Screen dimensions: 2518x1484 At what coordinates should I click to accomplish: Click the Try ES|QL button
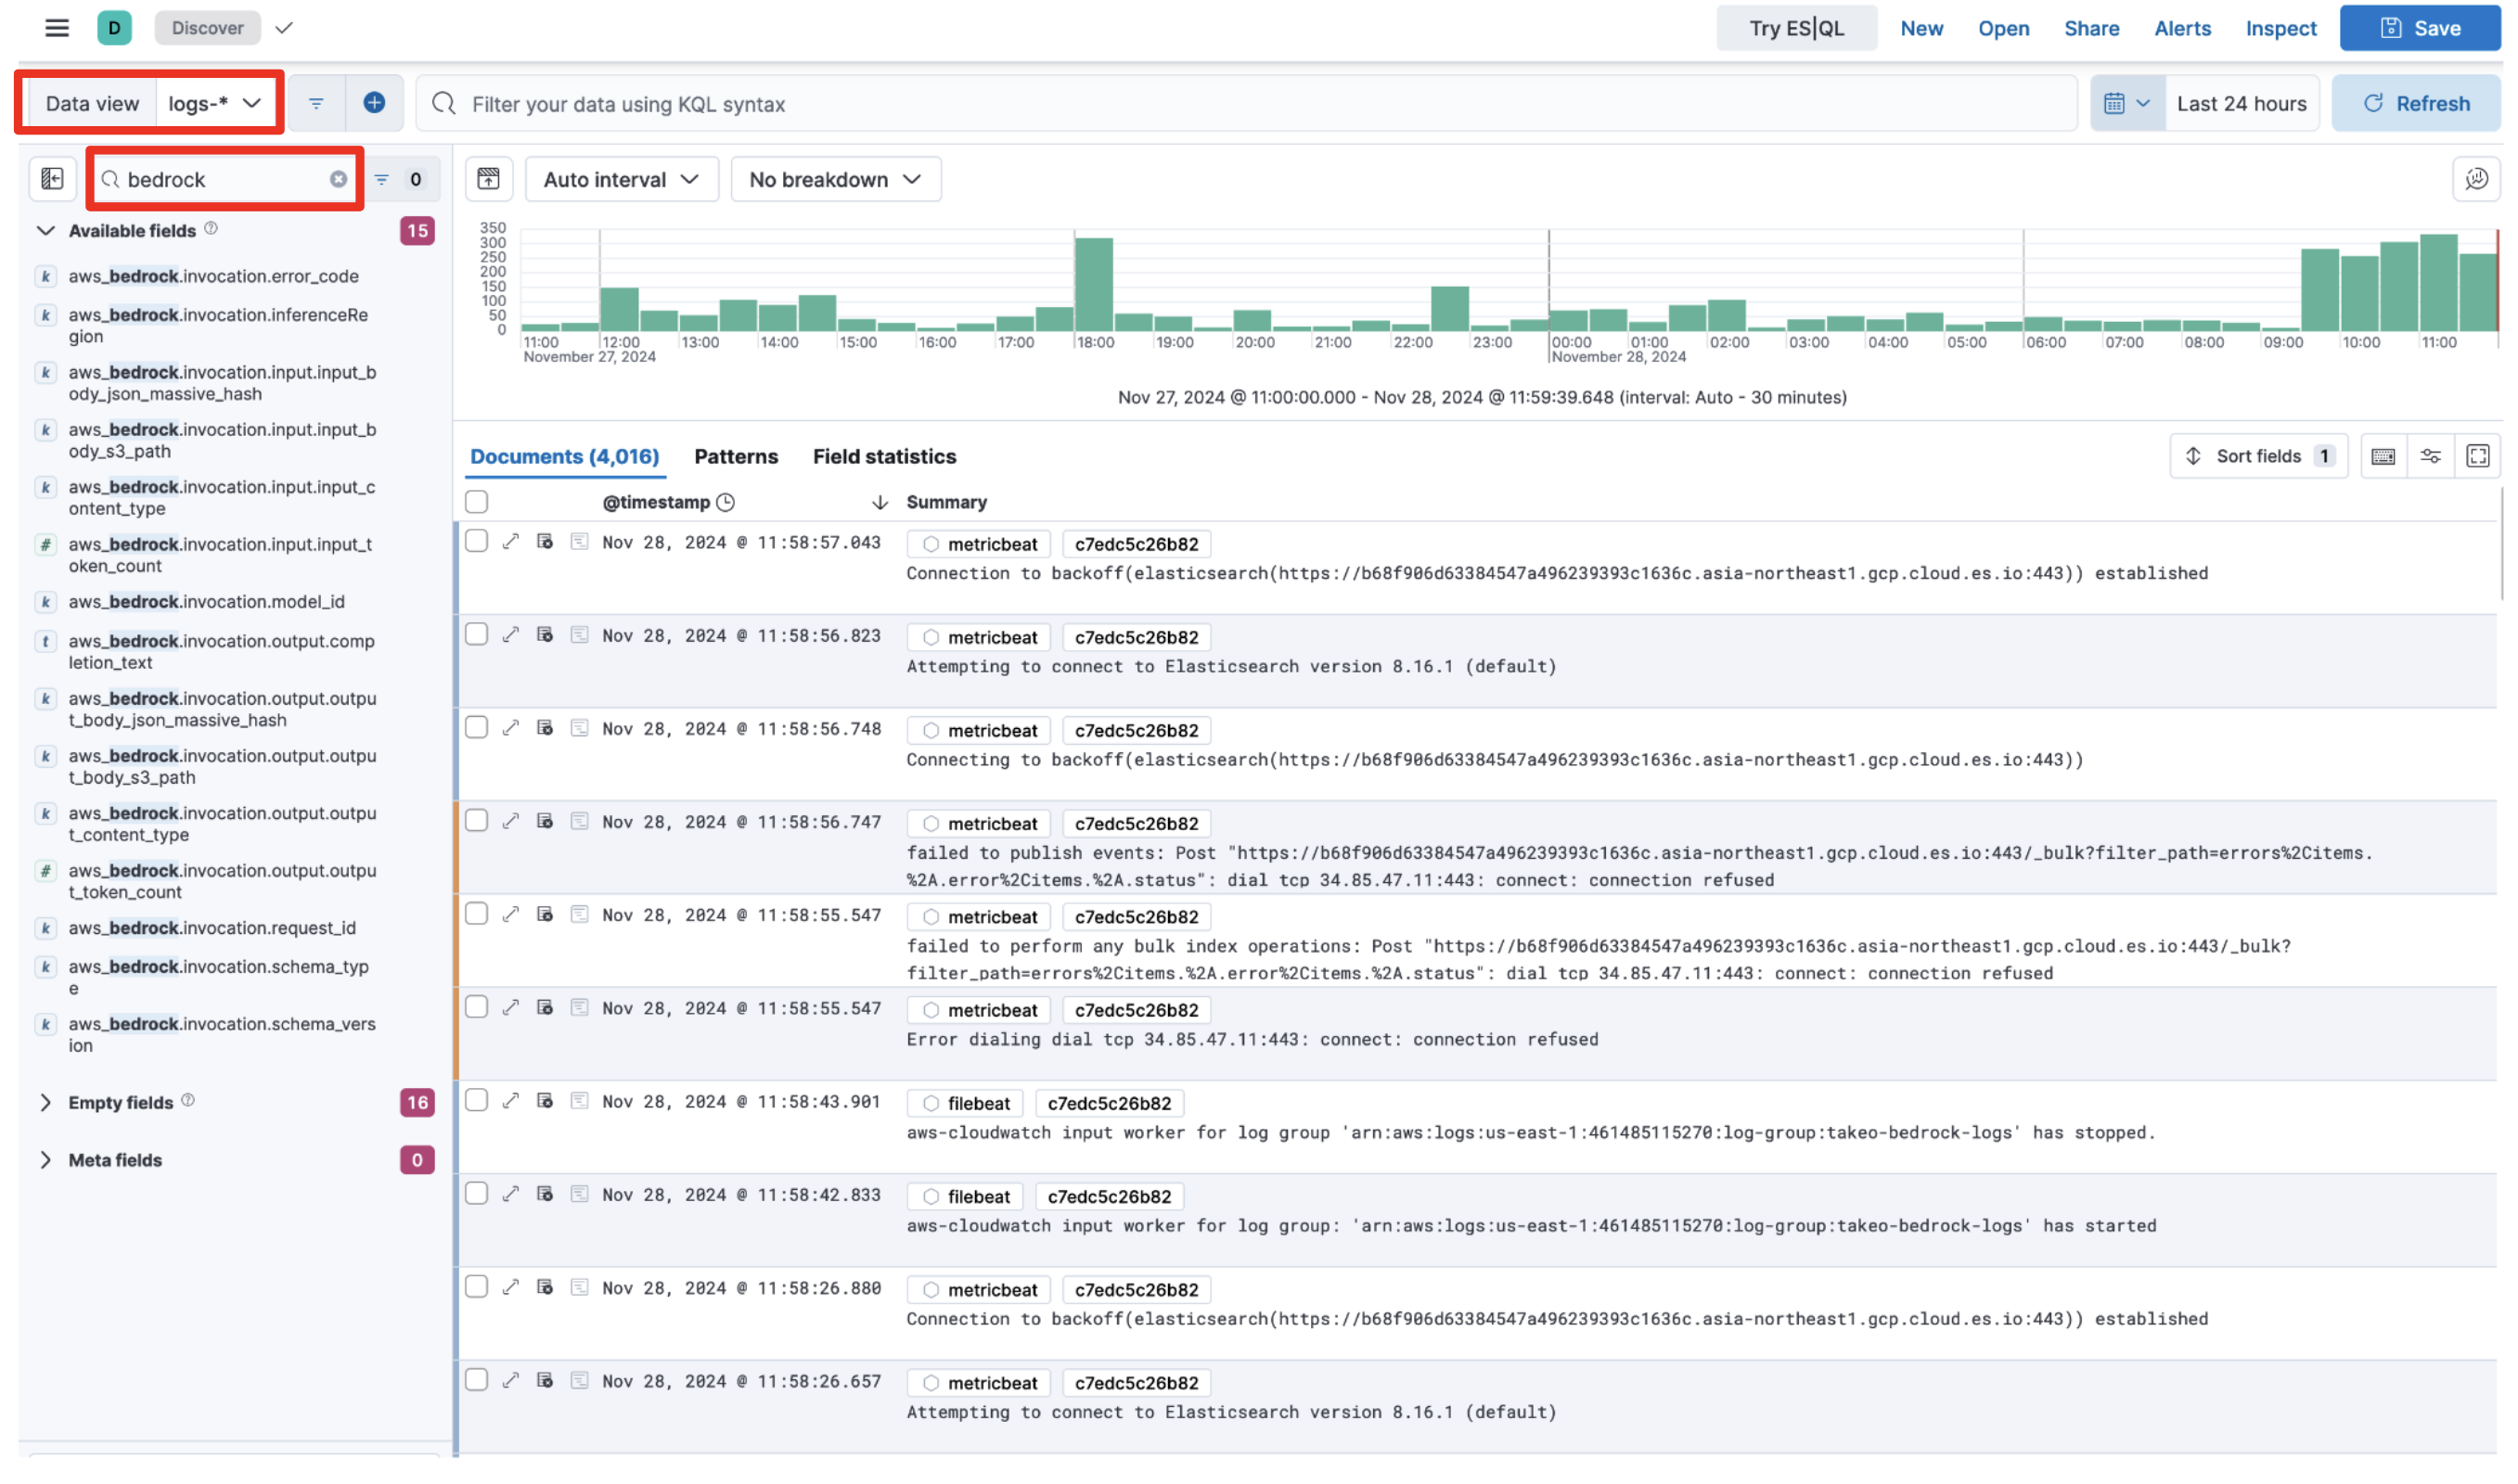[1795, 28]
